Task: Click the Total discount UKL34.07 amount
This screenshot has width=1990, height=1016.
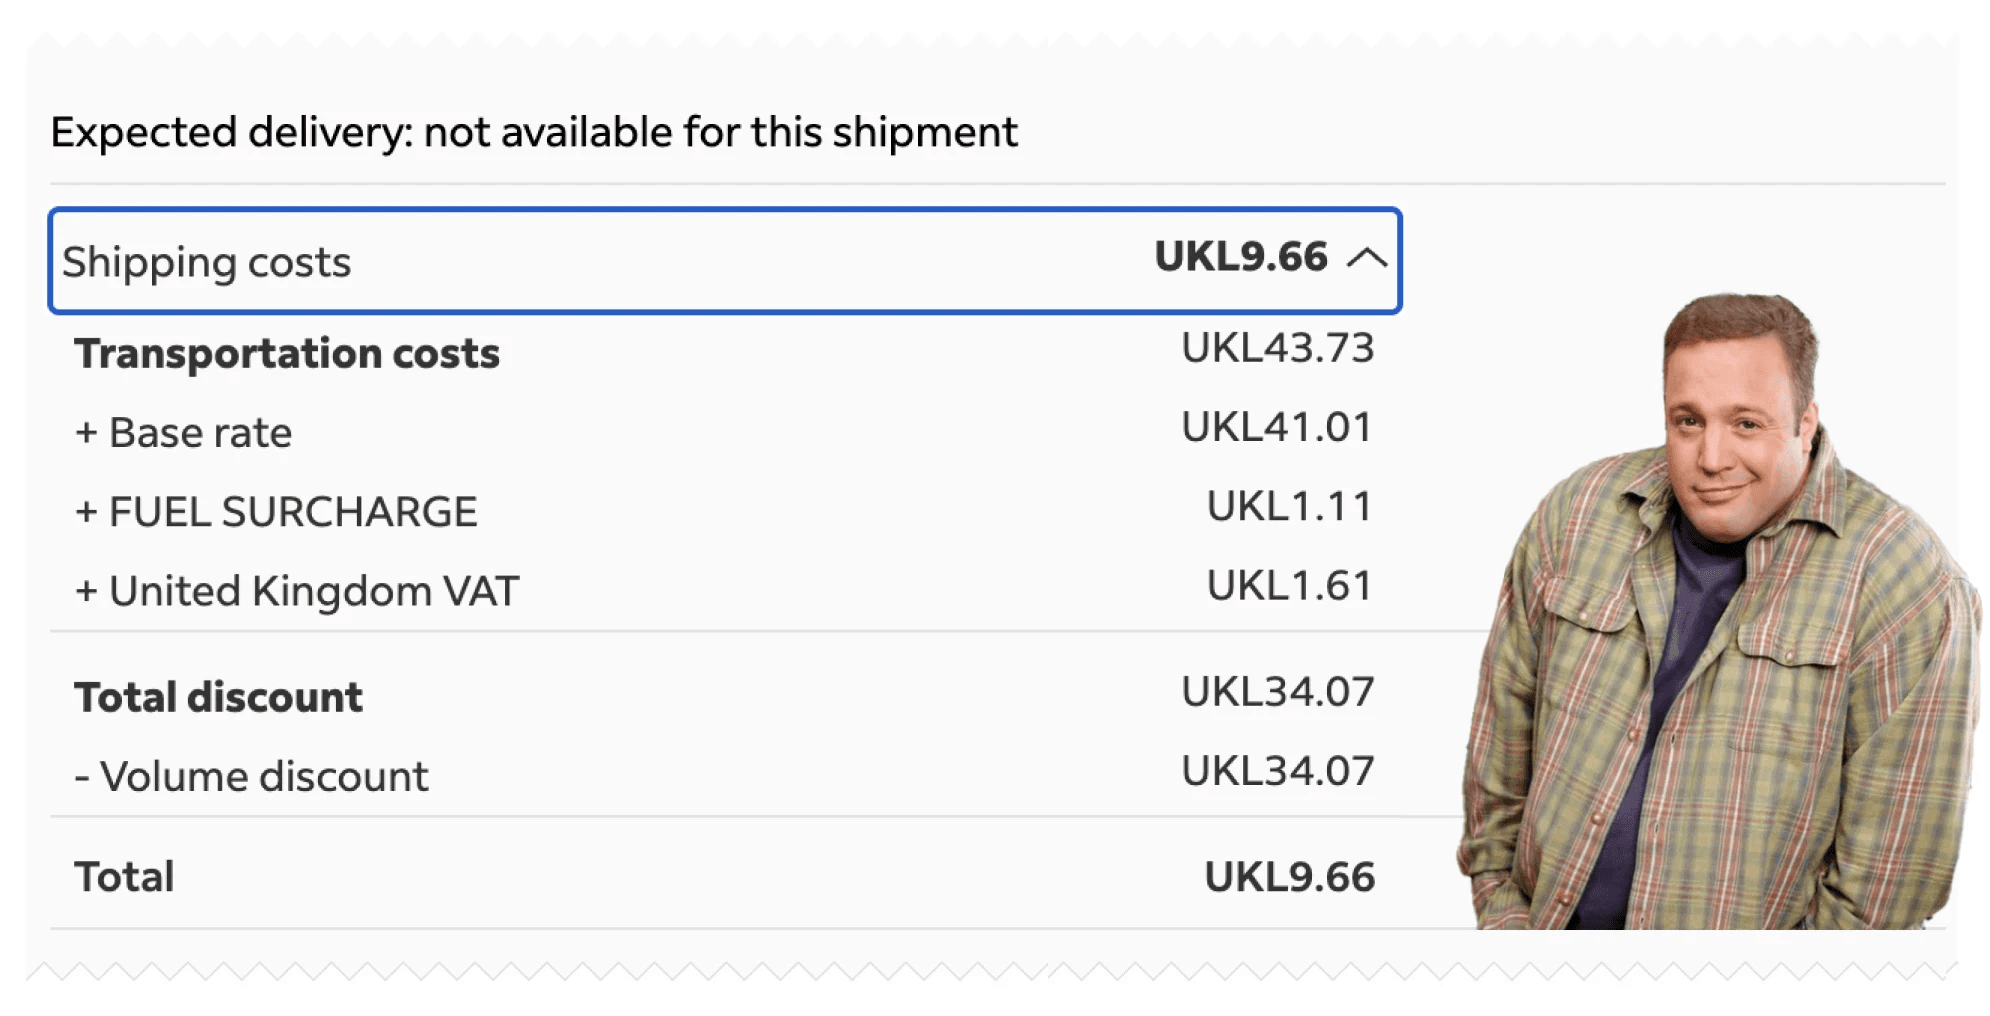Action: pyautogui.click(x=1277, y=692)
